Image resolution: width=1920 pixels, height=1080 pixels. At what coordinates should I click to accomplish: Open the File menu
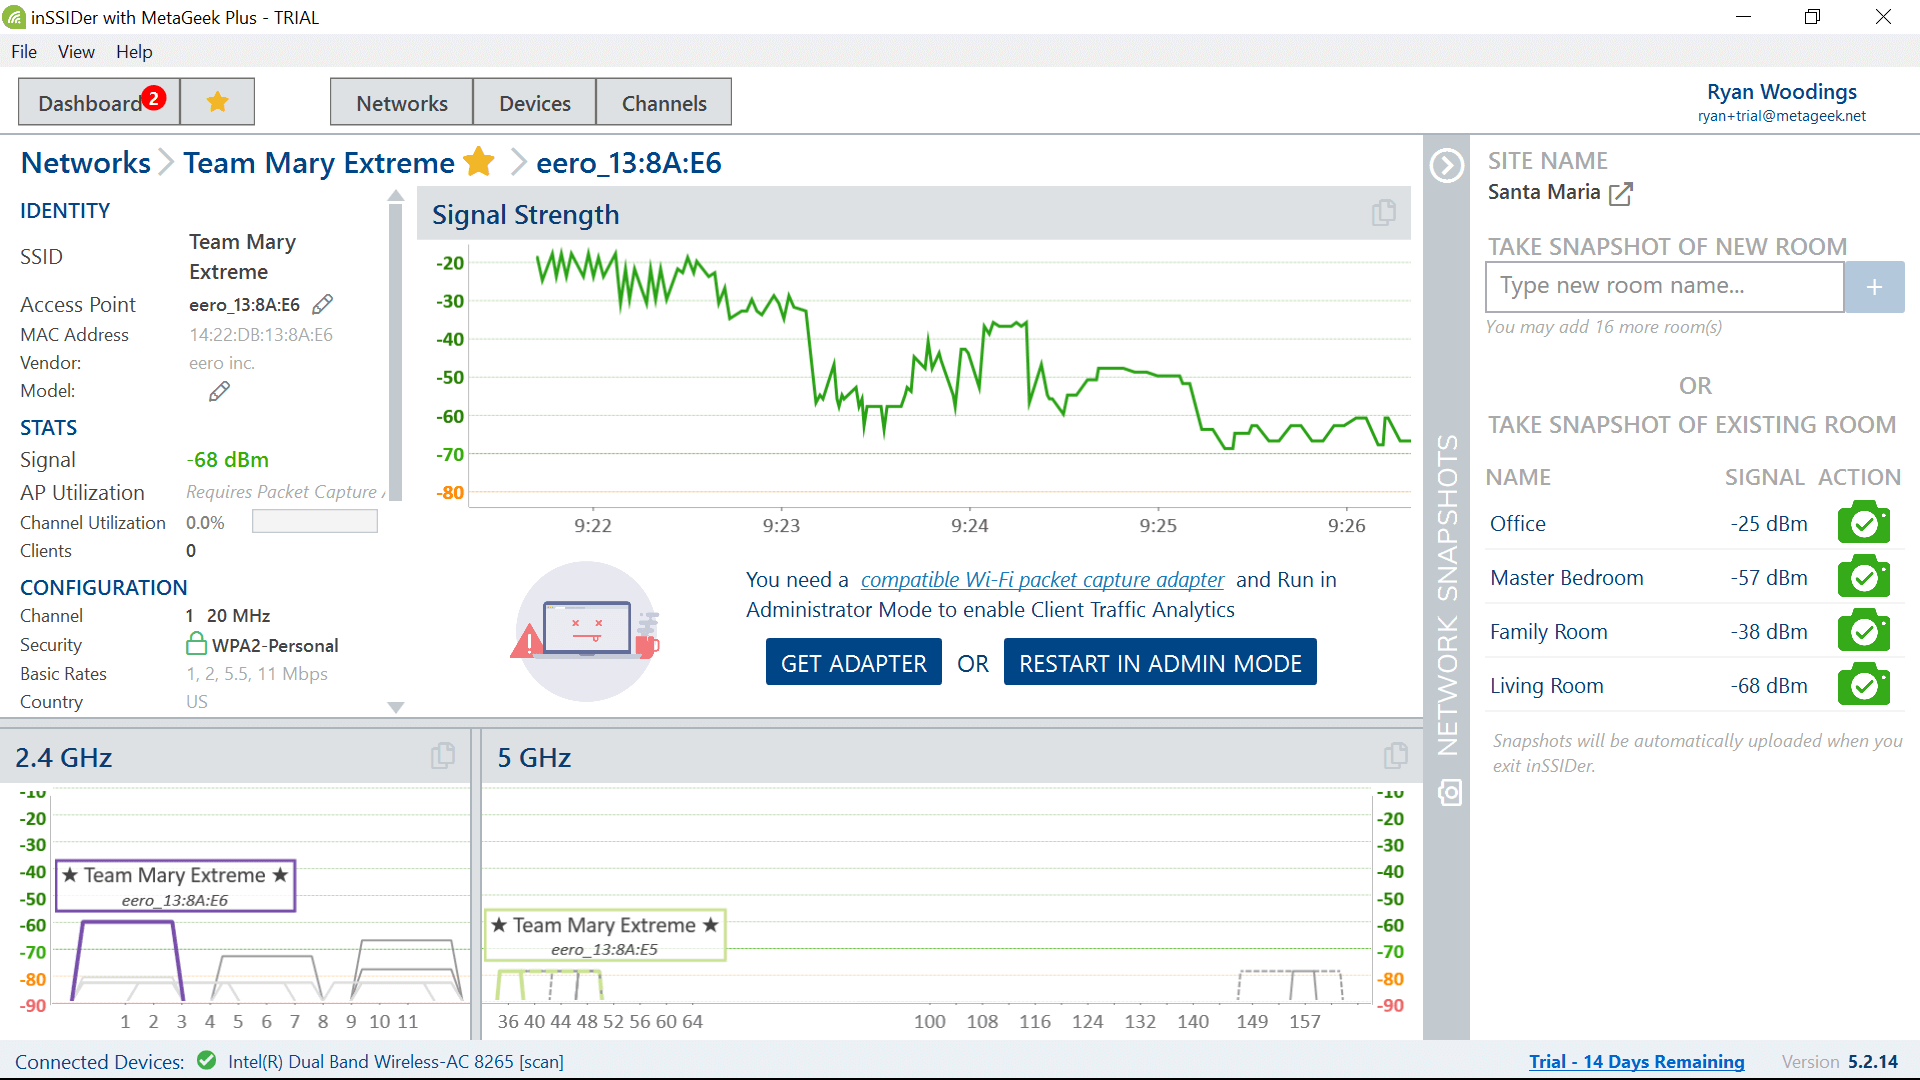[24, 52]
